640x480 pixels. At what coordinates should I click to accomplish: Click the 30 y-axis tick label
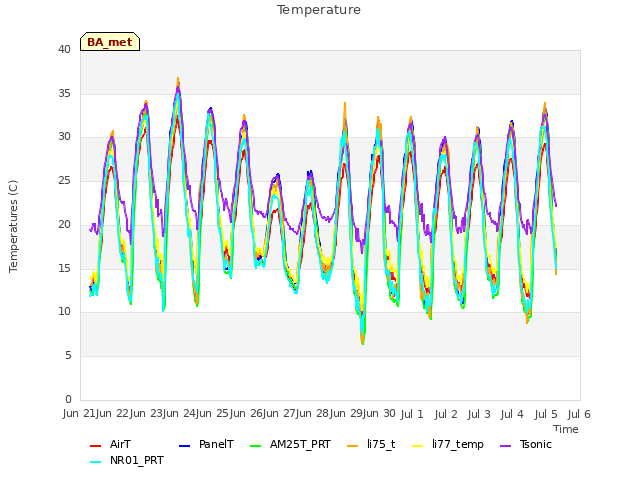click(64, 136)
